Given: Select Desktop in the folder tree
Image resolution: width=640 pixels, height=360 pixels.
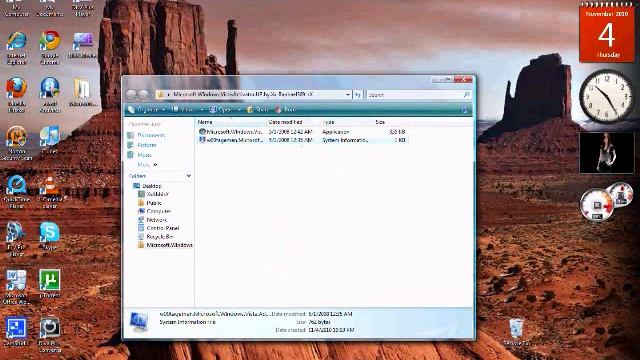Looking at the screenshot, I should [151, 186].
